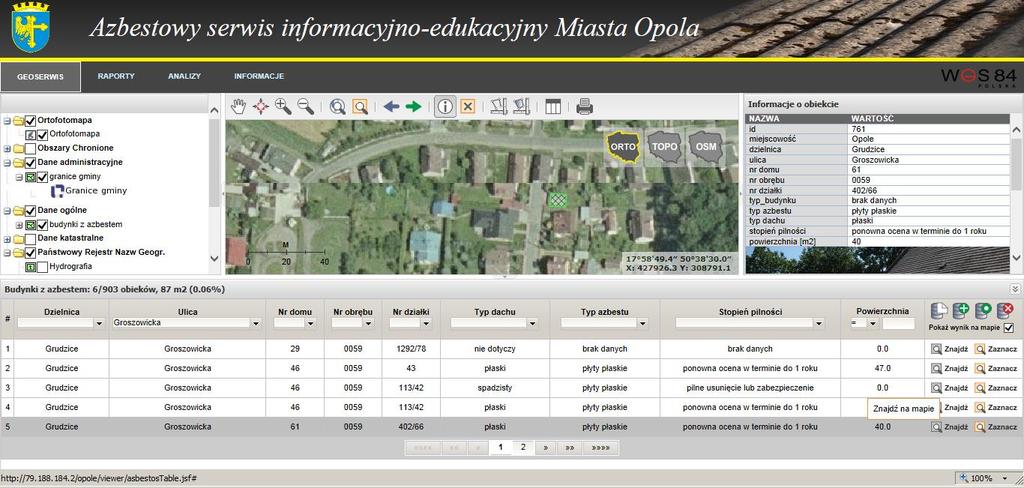Enable the Obszary Chronione layer group

tap(30, 148)
